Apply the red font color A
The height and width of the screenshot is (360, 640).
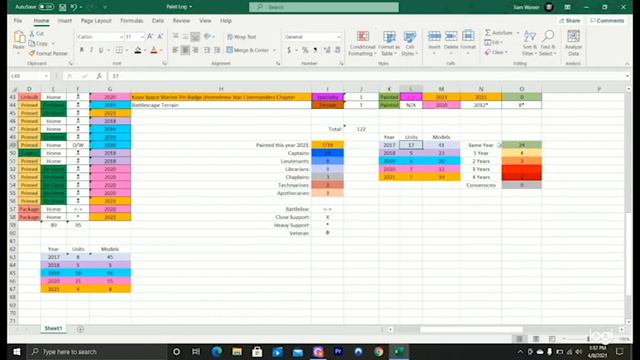154,50
